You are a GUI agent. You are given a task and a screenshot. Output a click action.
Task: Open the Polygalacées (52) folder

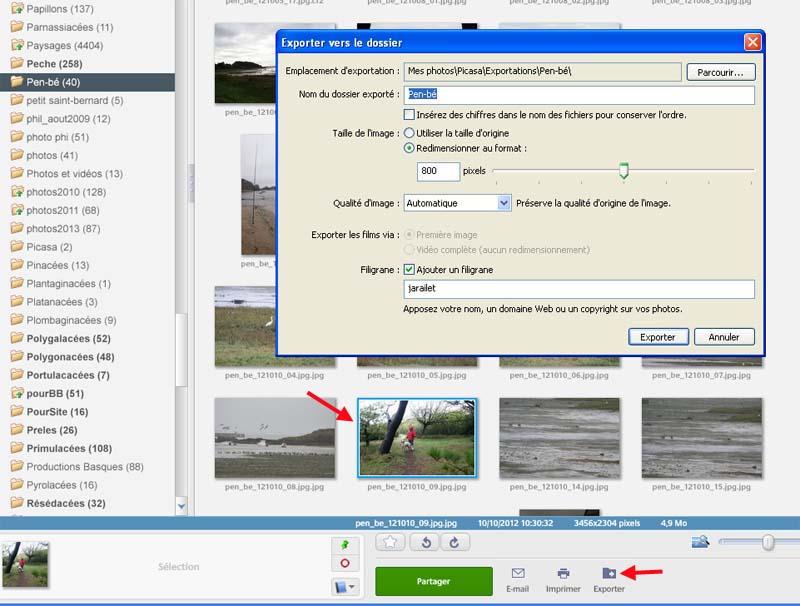[68, 338]
